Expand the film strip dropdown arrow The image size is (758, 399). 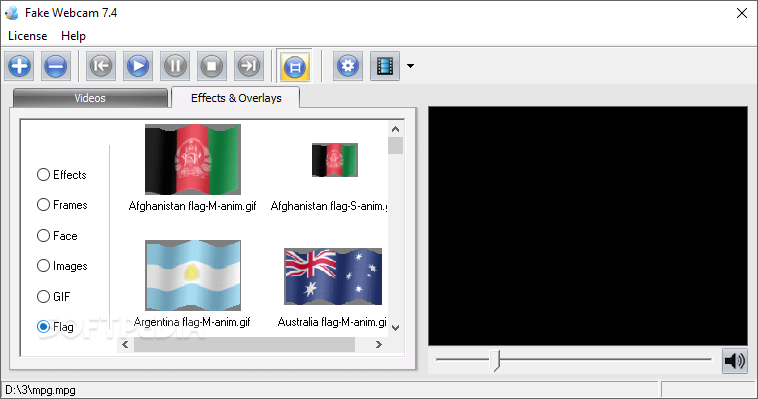coord(410,66)
